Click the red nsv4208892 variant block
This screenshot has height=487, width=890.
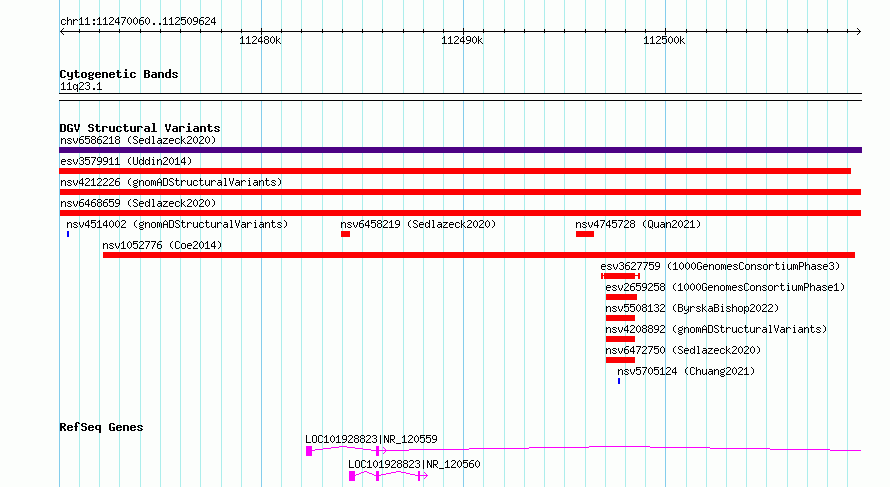[620, 339]
